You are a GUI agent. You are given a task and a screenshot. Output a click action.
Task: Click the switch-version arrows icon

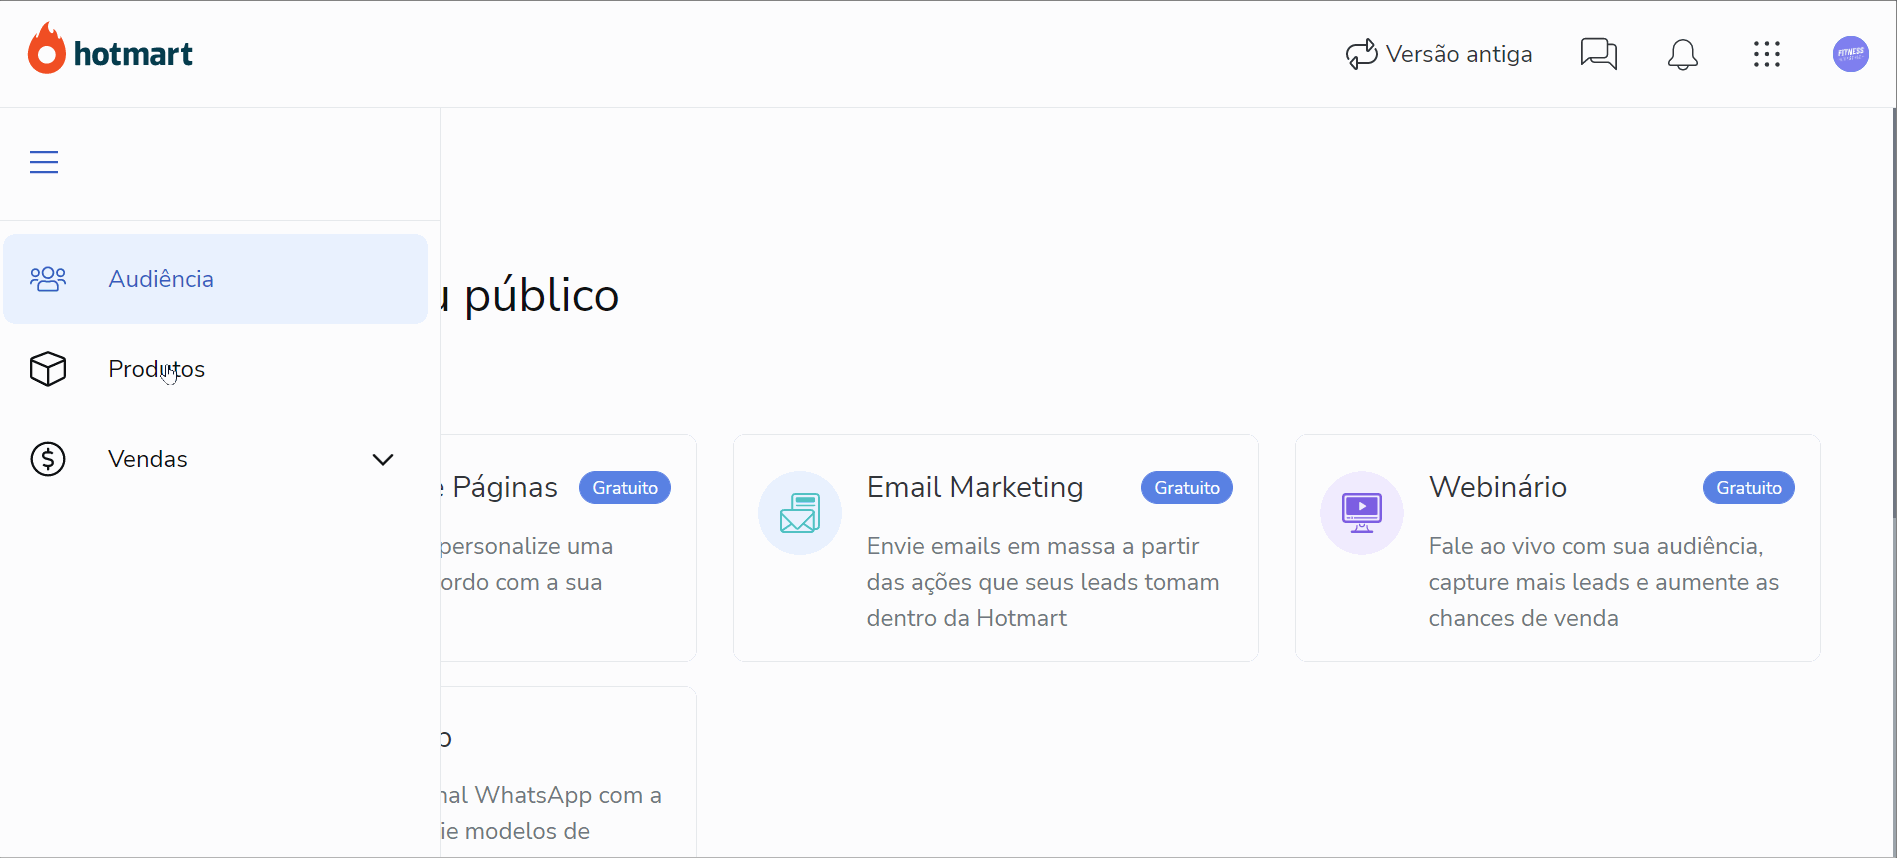point(1361,54)
